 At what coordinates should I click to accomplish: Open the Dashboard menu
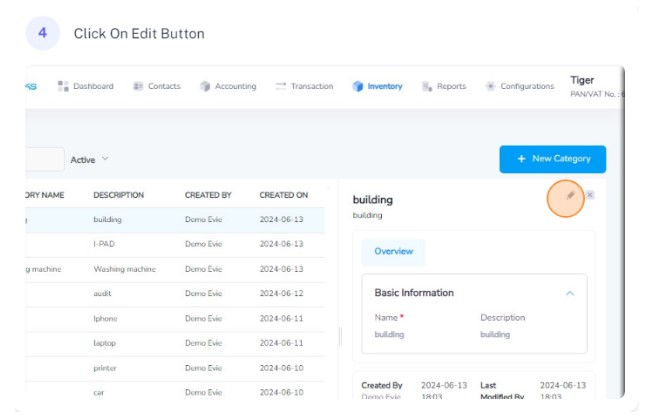coord(86,86)
